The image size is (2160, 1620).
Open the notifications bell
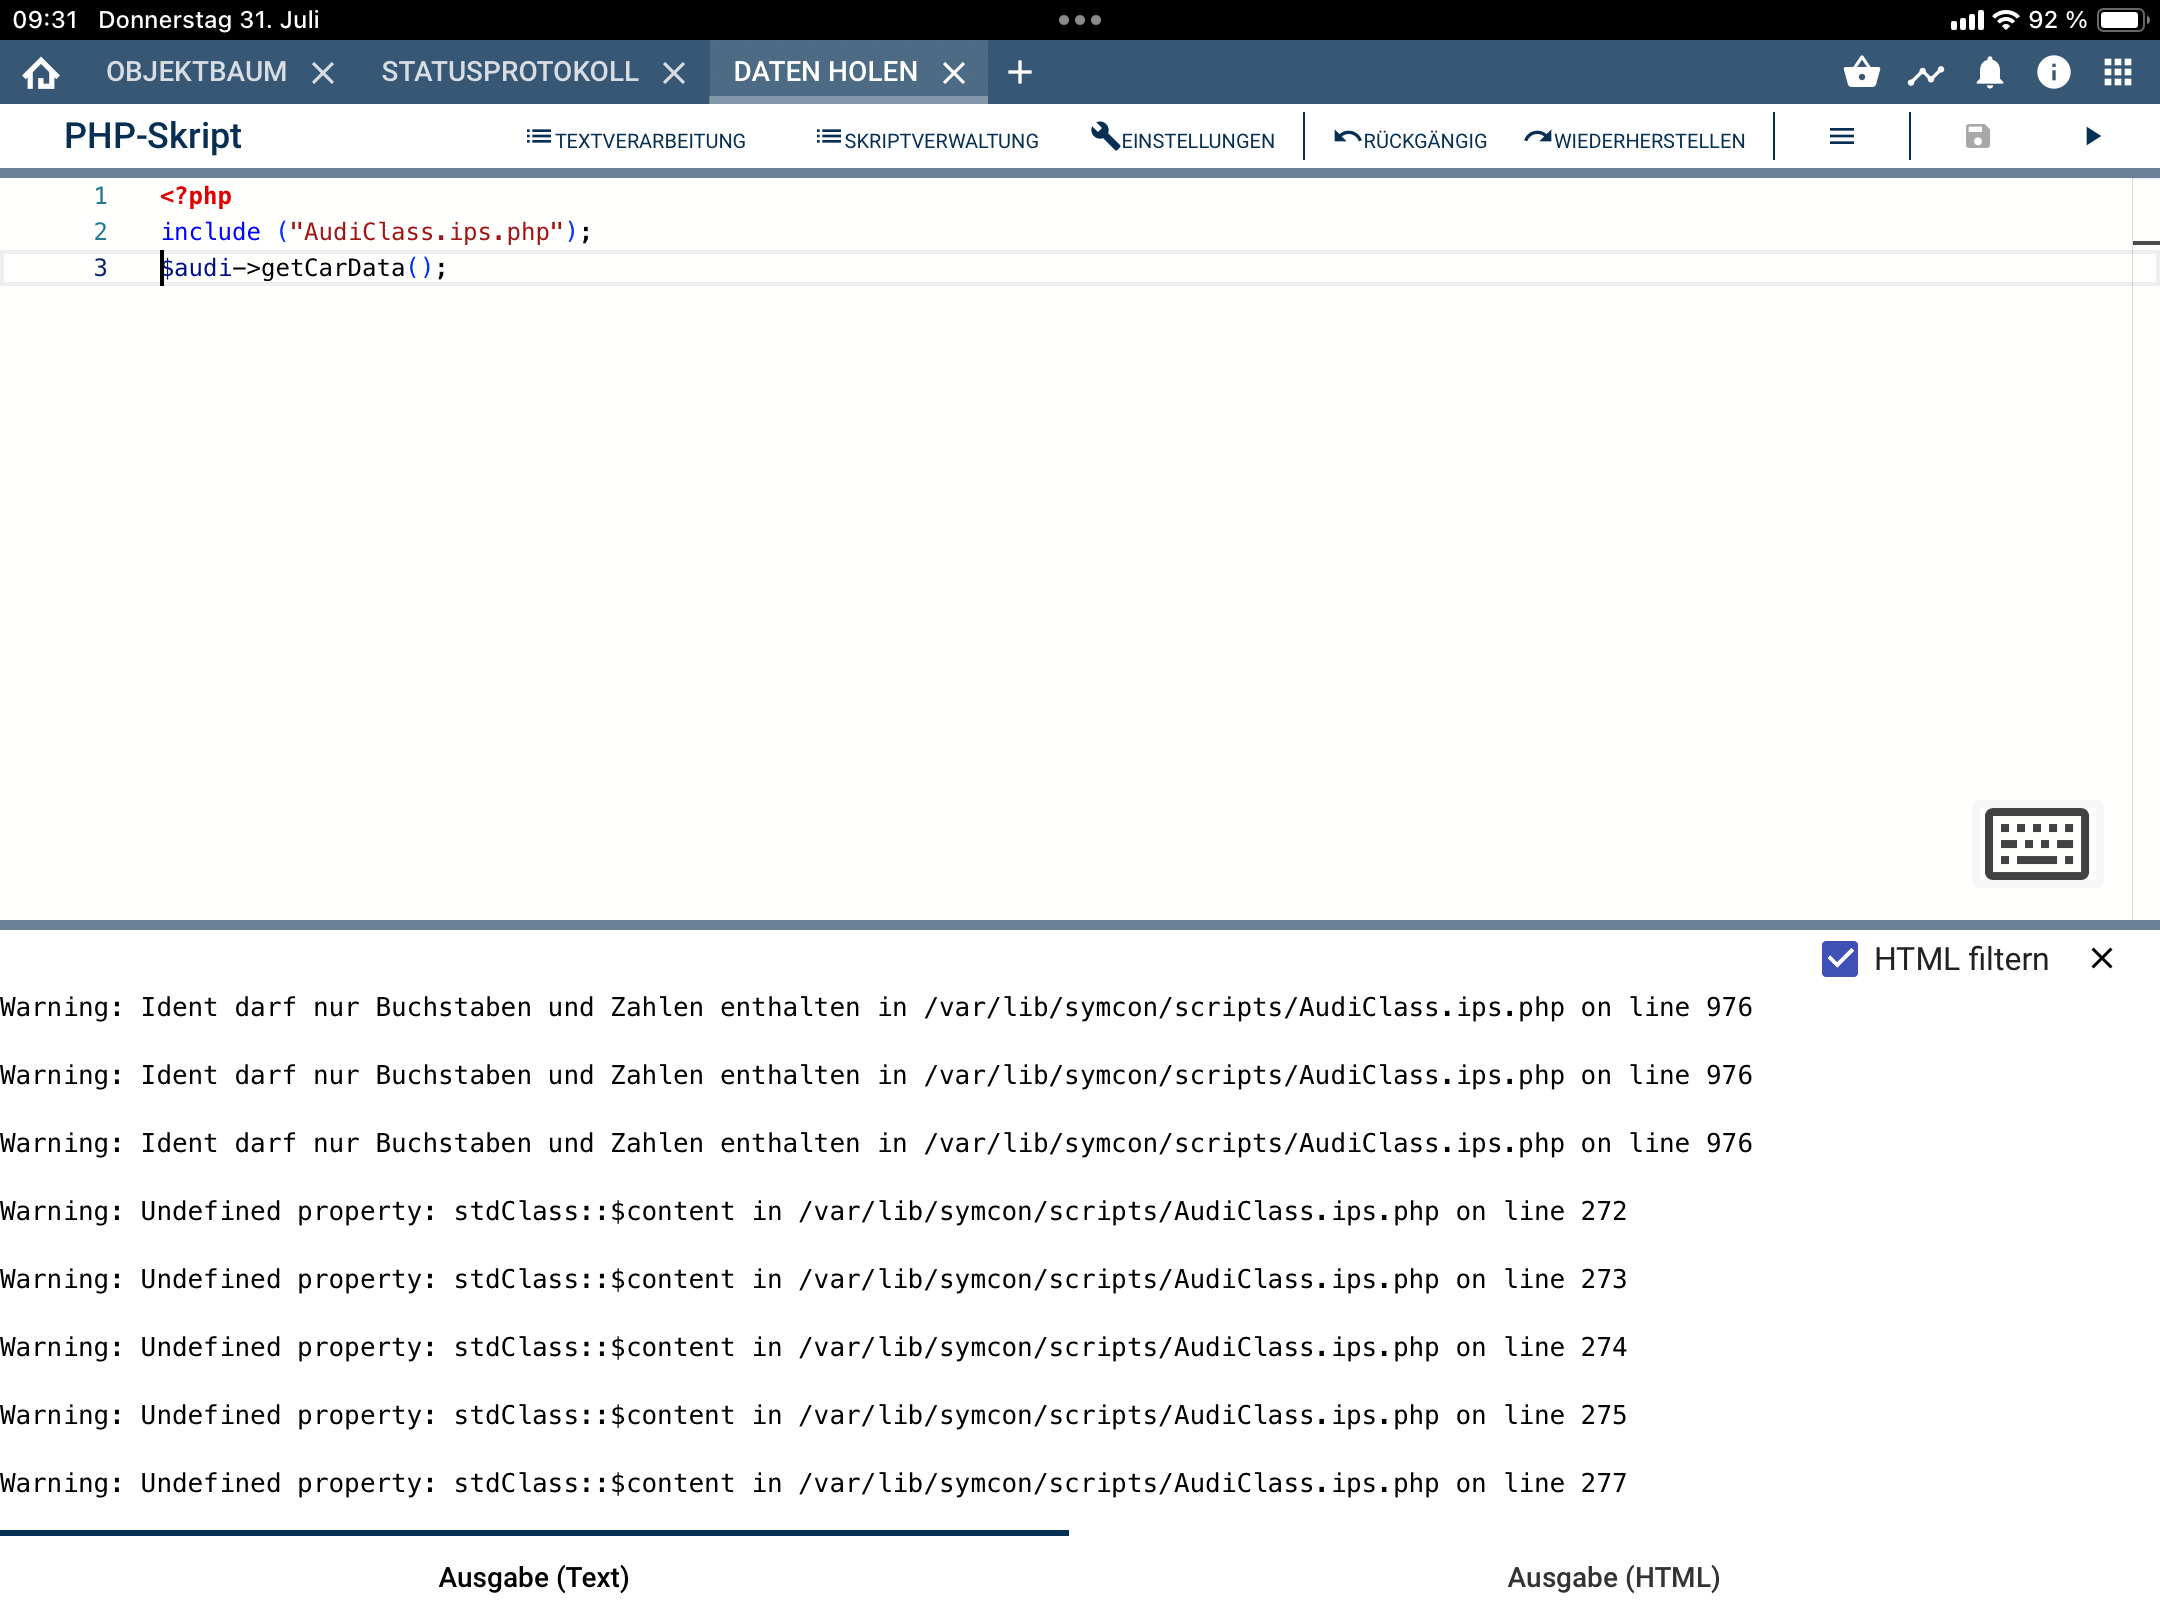point(1989,73)
